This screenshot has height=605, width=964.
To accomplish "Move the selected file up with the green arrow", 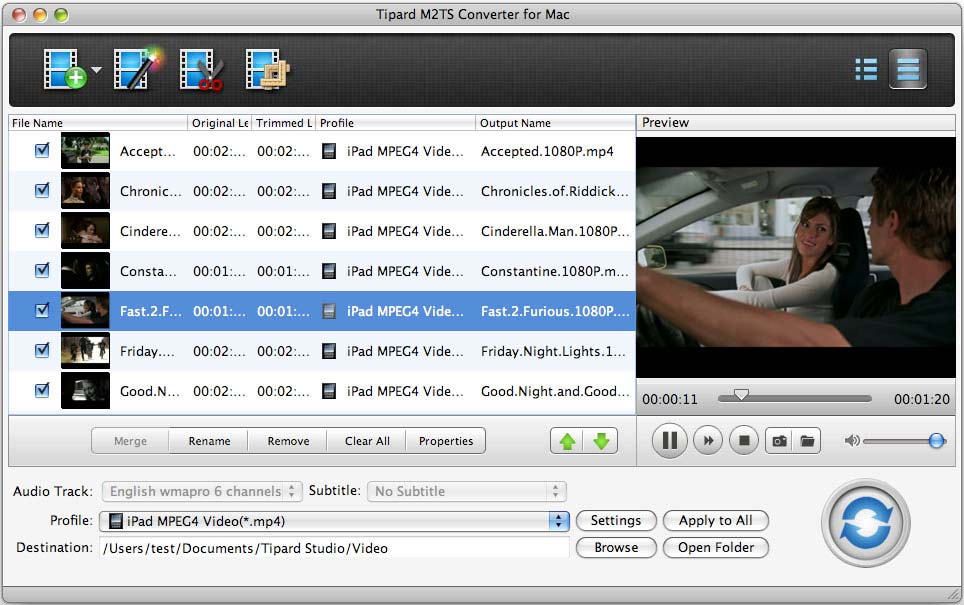I will coord(568,441).
